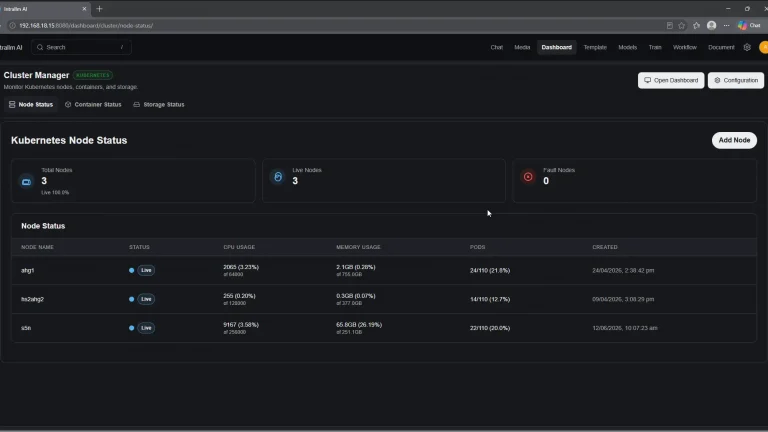Open the Models menu item
This screenshot has width=768, height=432.
click(627, 48)
